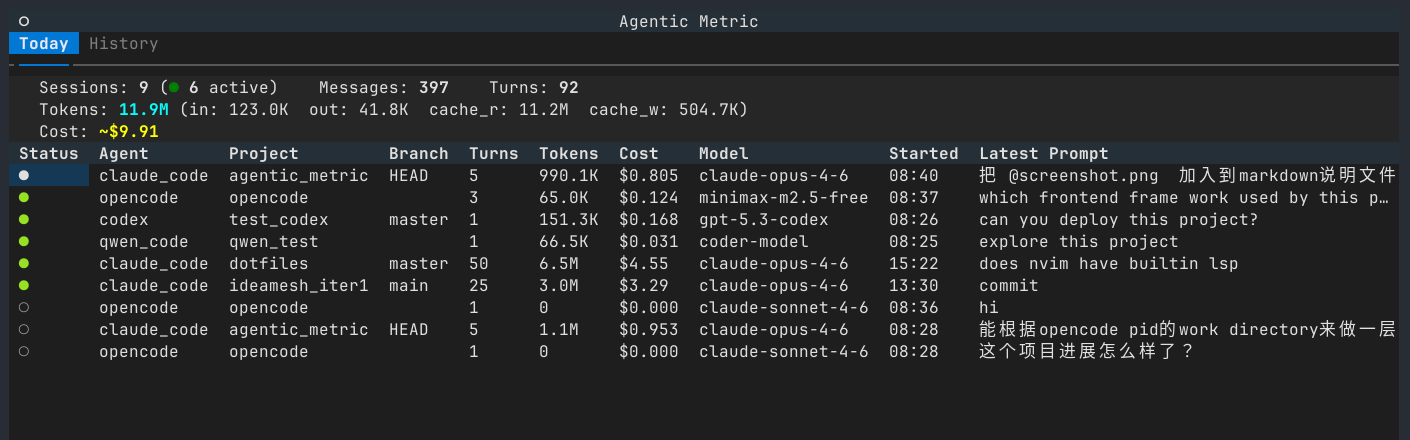This screenshot has height=440, width=1410.
Task: Click the green status dot for the minimax-m2.5-free session
Action: 24,197
